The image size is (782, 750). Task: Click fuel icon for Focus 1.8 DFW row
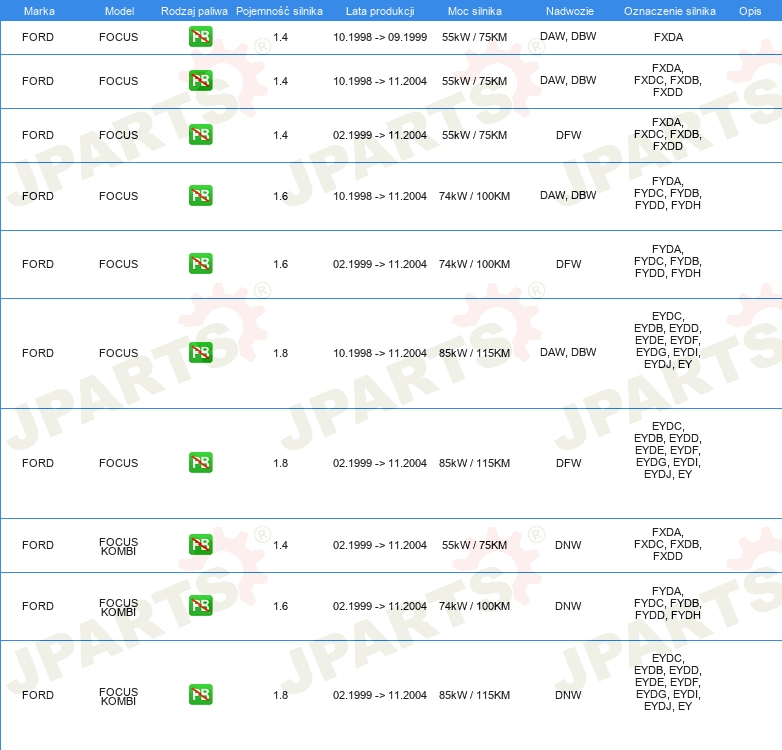200,462
